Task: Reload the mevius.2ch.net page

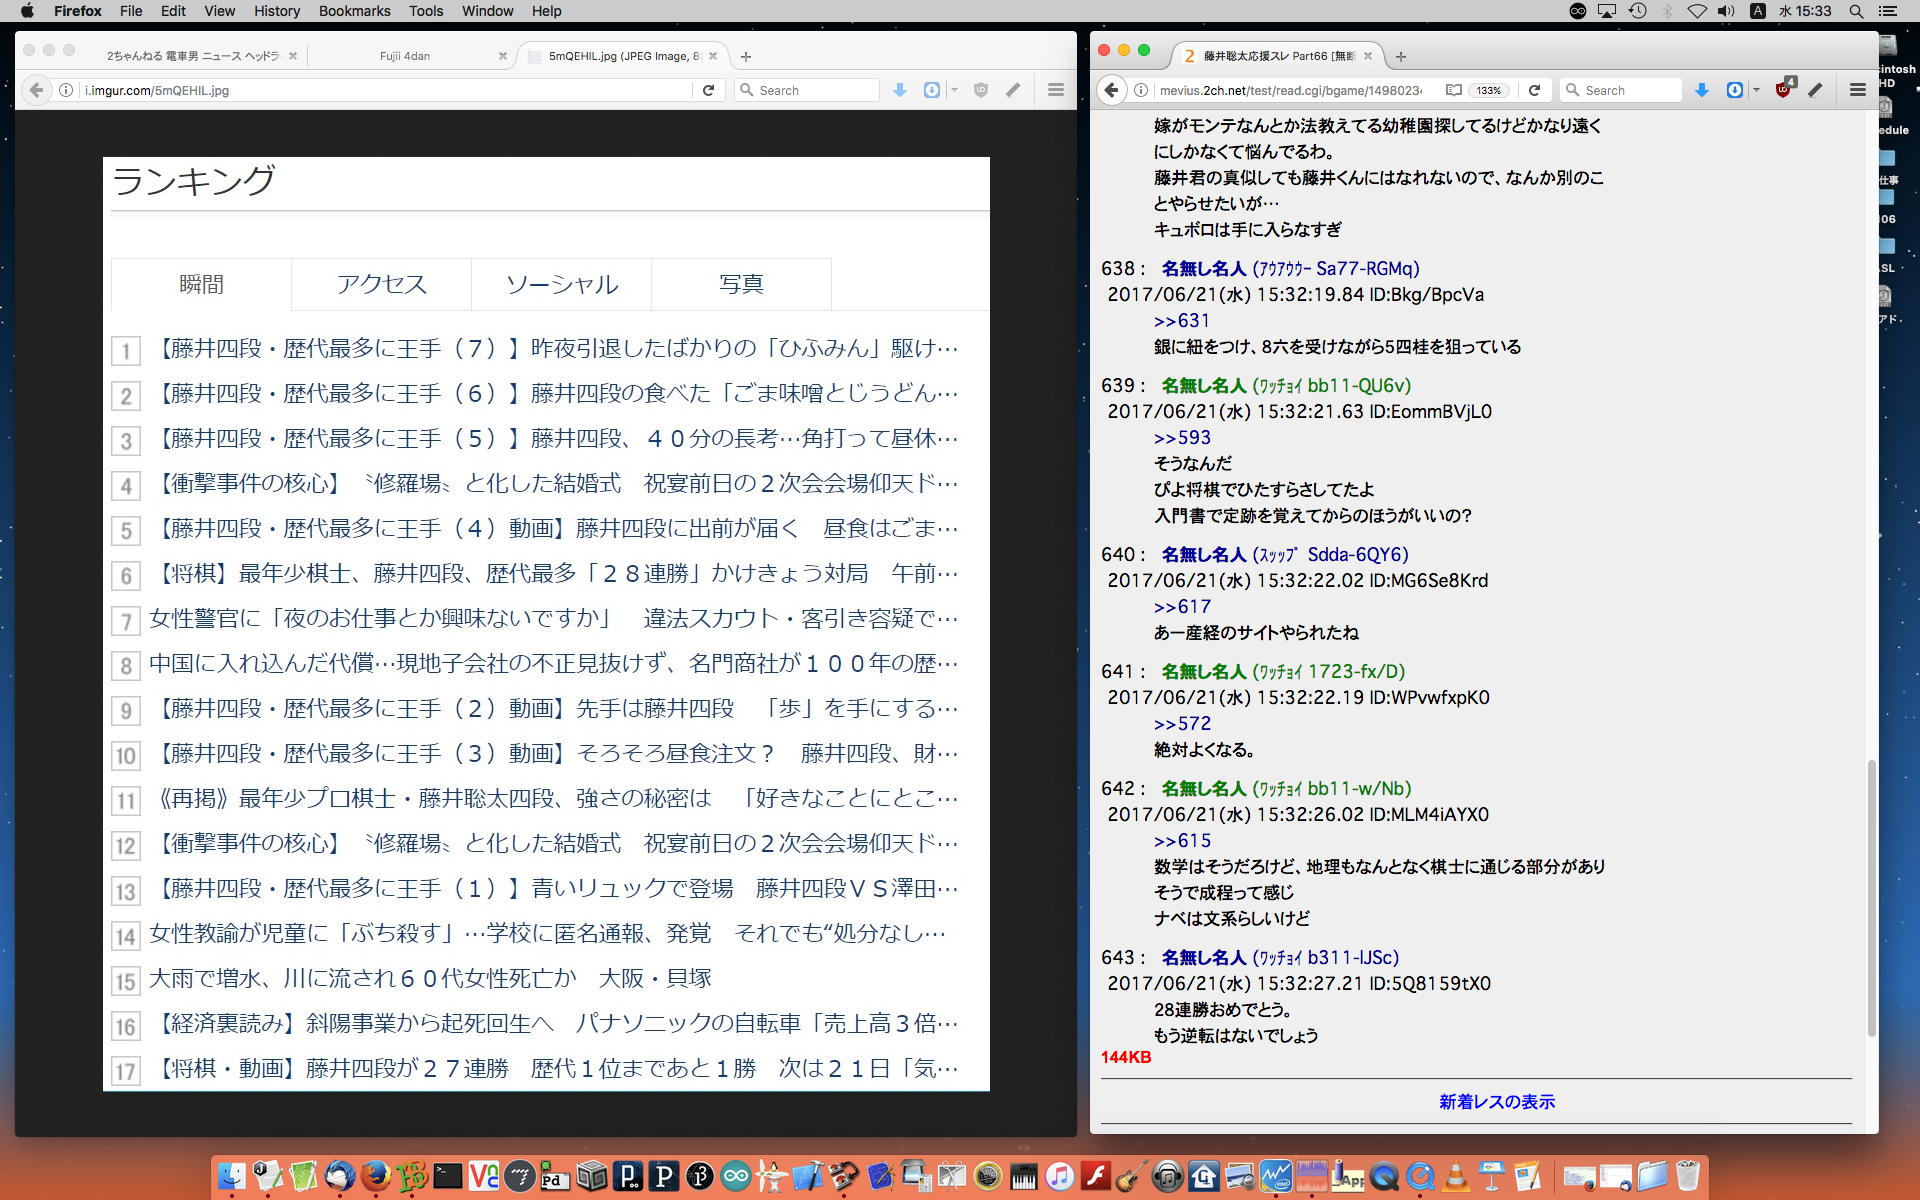Action: (1534, 90)
